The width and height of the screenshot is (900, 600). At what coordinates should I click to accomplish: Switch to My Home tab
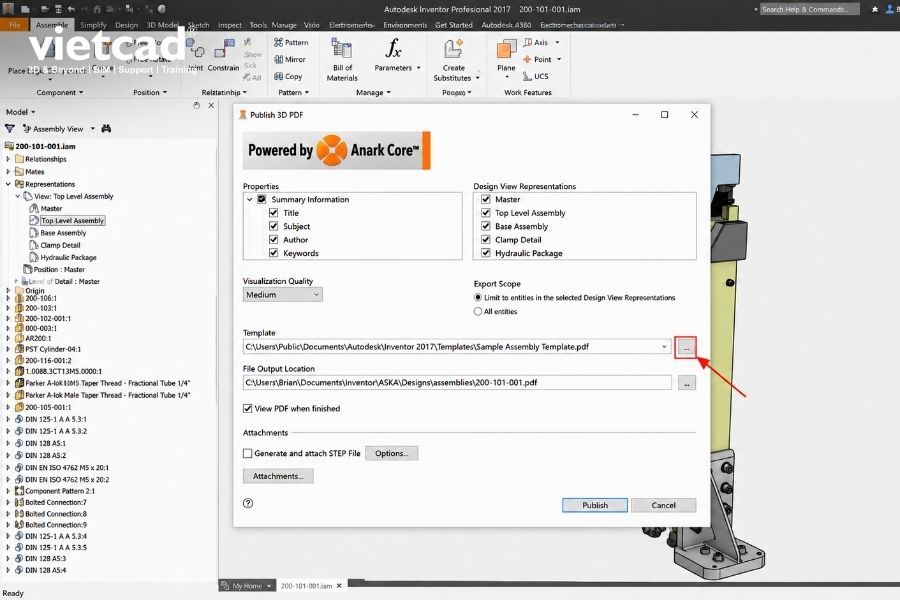247,586
